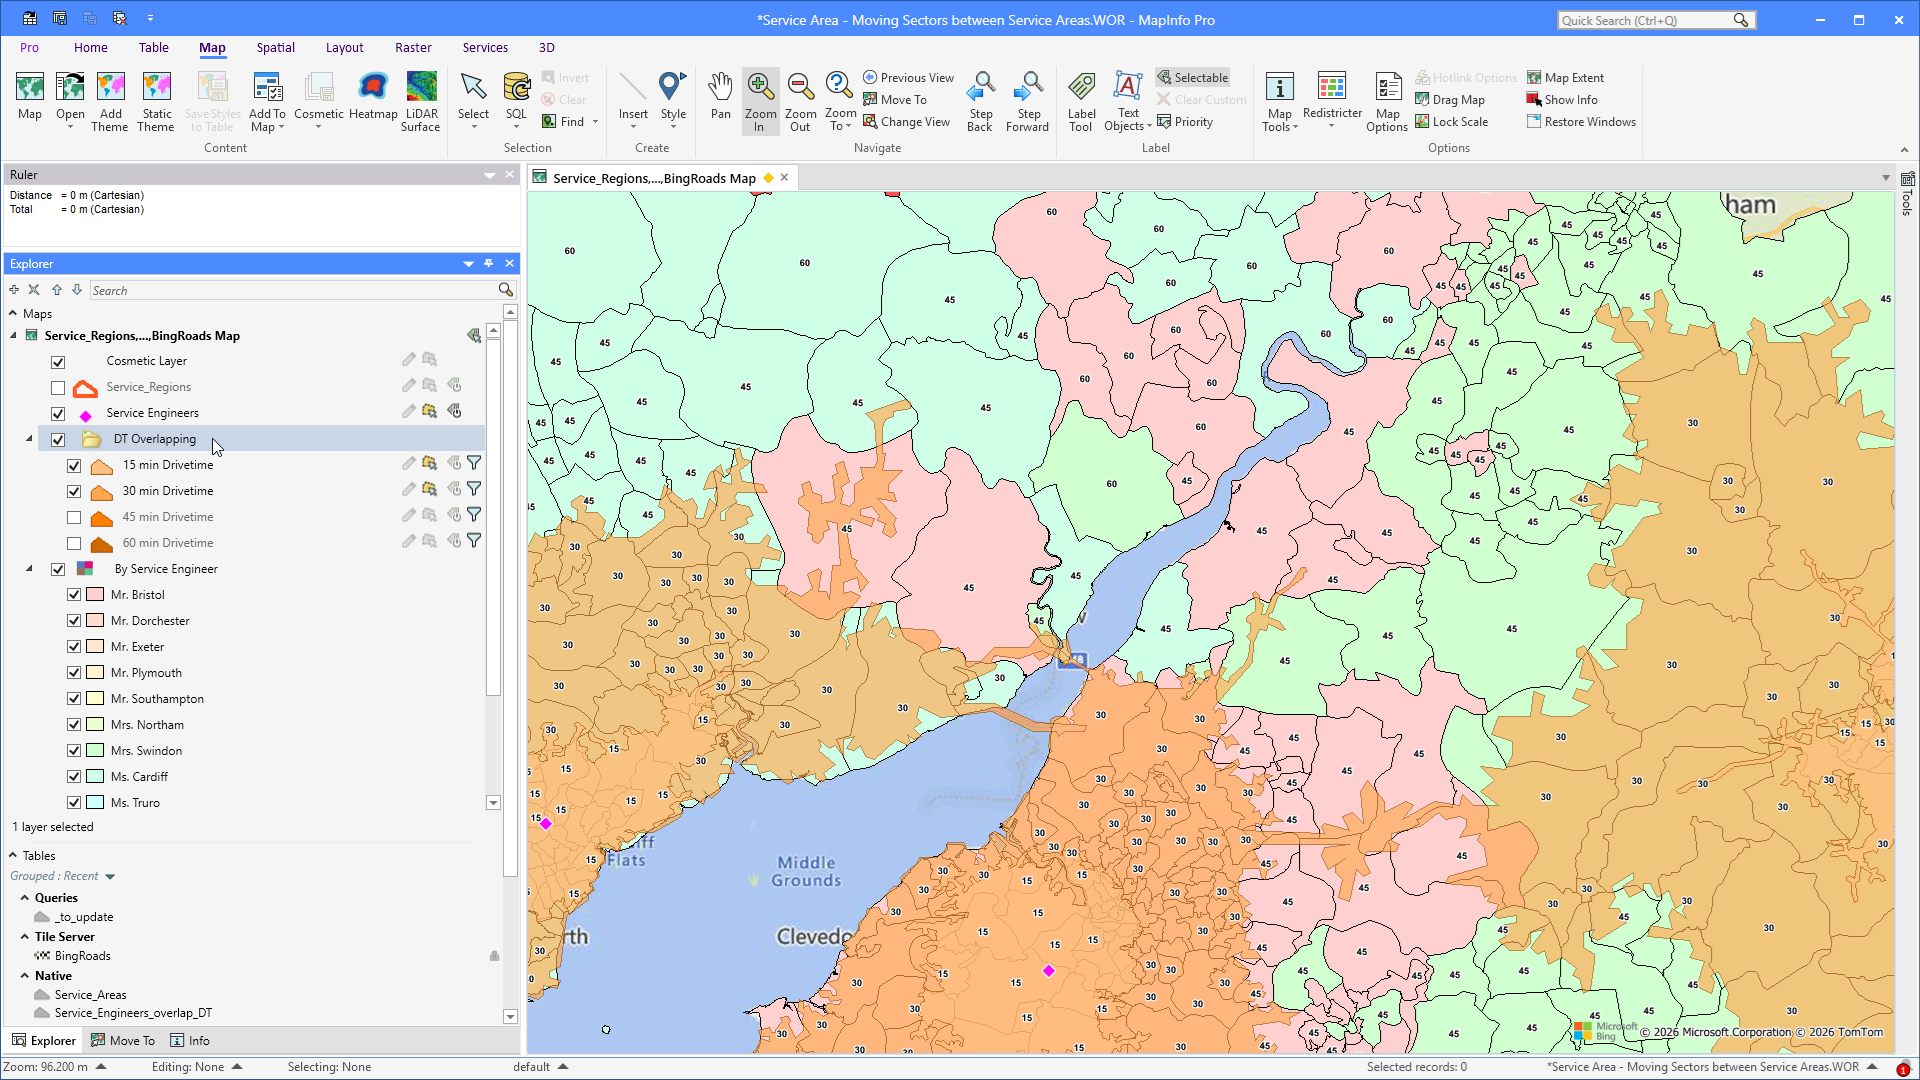Open the Grouped: Recent dropdown
The height and width of the screenshot is (1080, 1920).
click(110, 877)
